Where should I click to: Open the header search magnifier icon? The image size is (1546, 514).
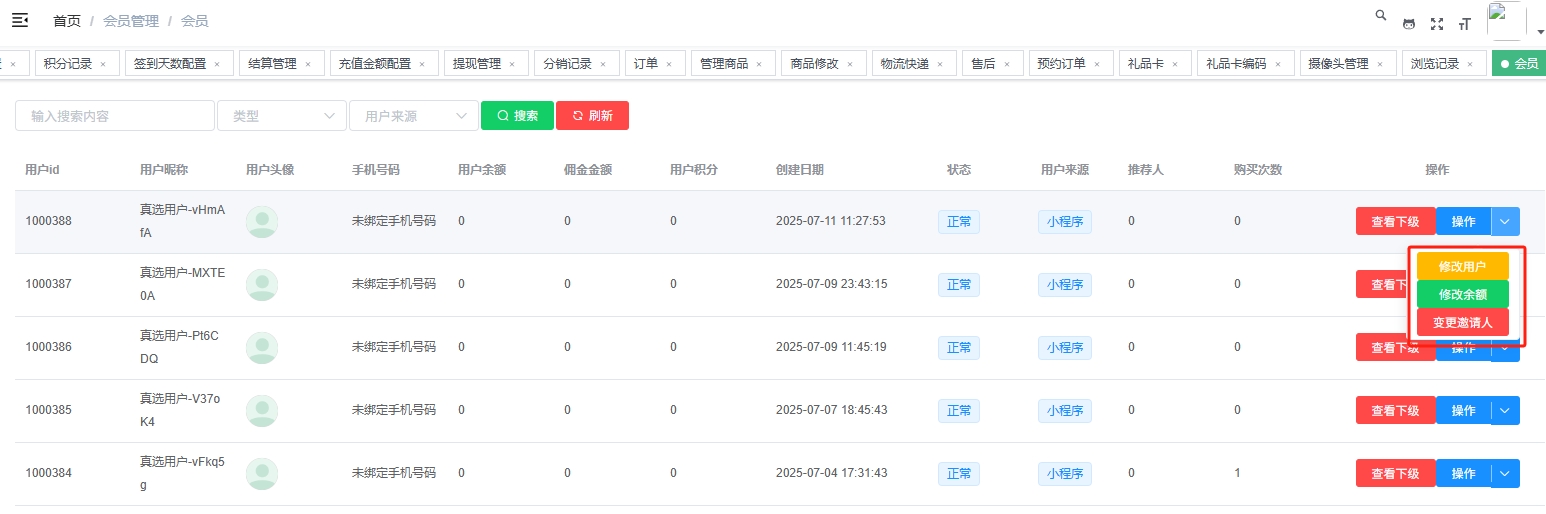point(1381,16)
